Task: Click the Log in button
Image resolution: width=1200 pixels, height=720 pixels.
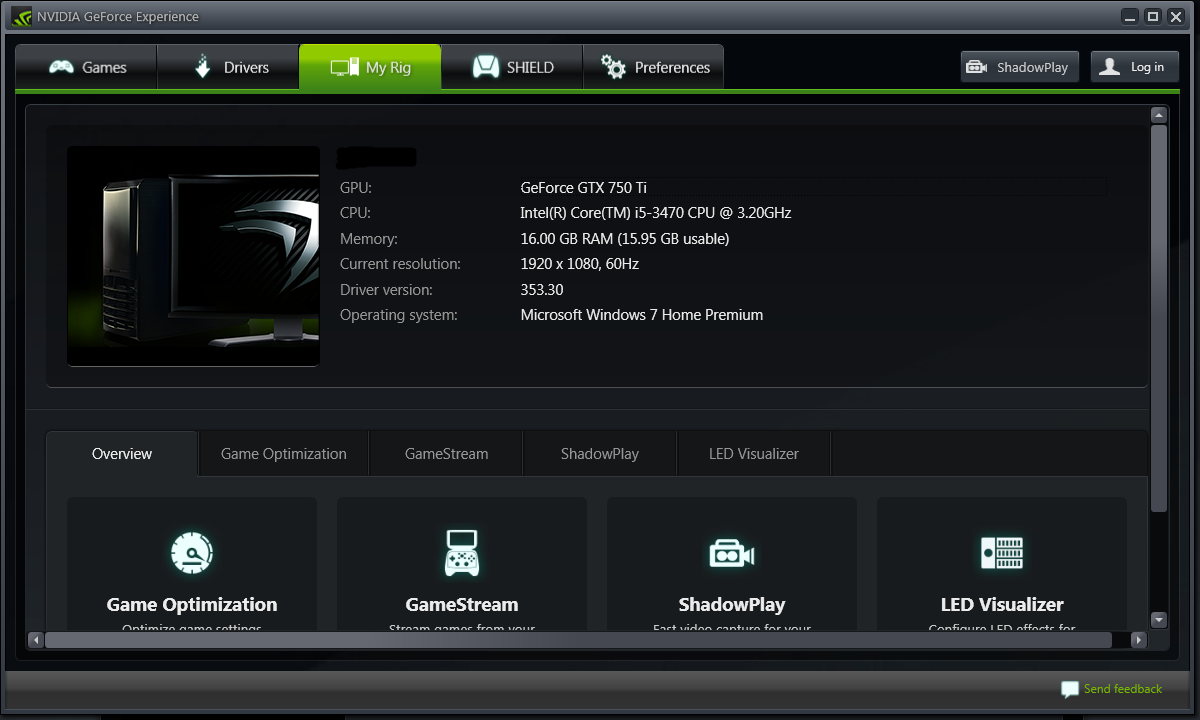Action: [1134, 67]
